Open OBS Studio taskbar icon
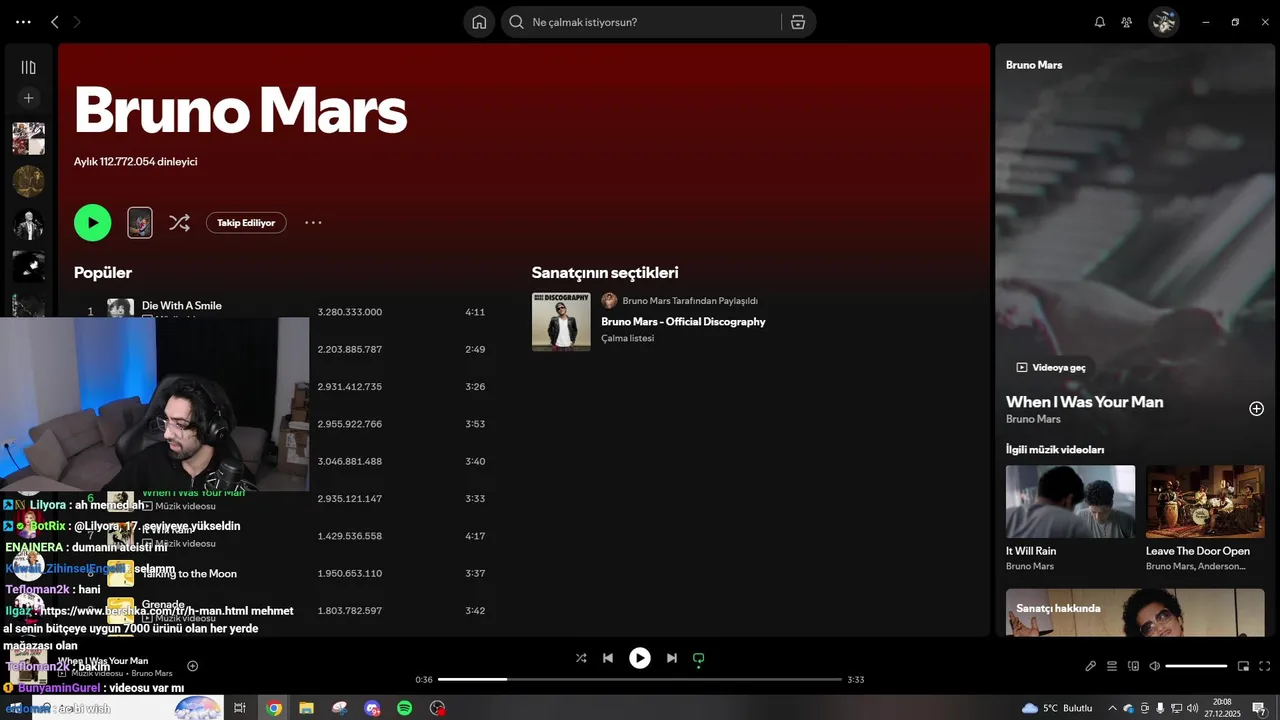The height and width of the screenshot is (720, 1280). [437, 708]
